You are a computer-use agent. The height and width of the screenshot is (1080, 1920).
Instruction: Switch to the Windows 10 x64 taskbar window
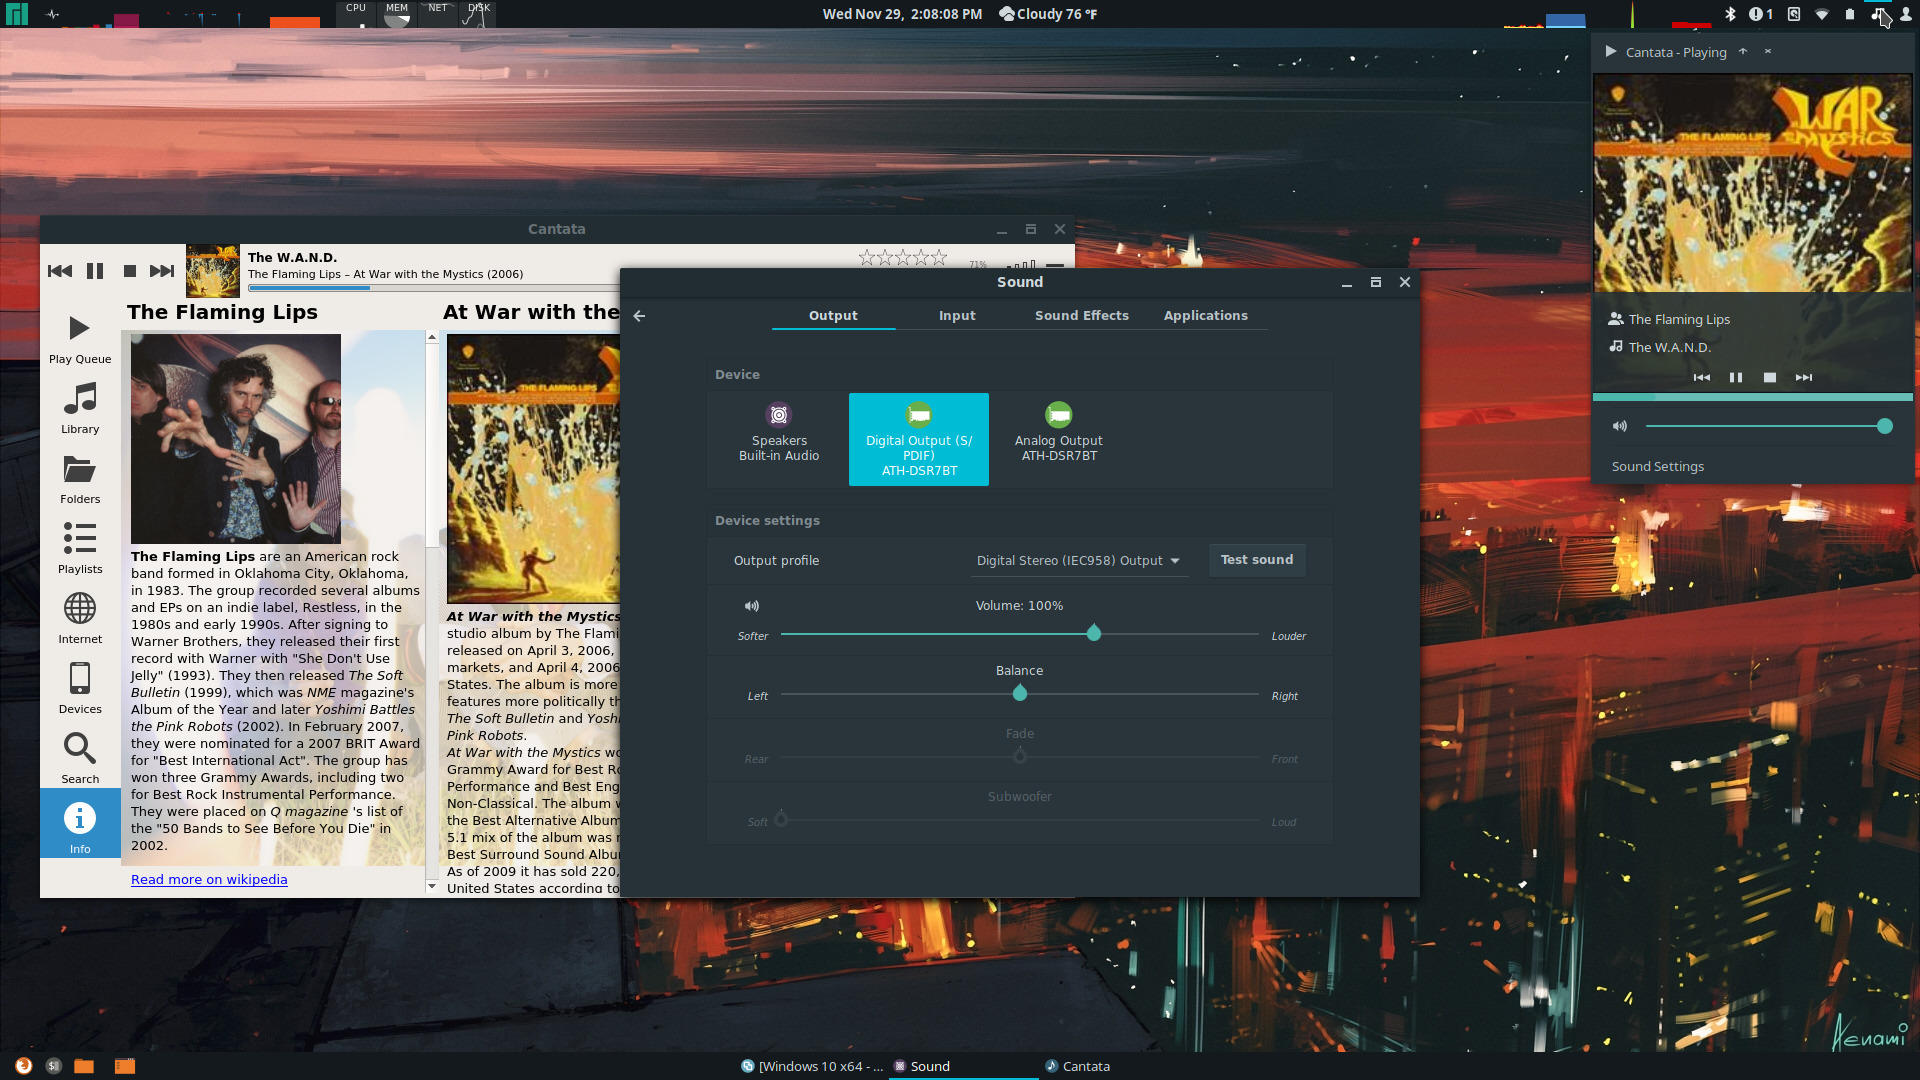click(x=812, y=1066)
